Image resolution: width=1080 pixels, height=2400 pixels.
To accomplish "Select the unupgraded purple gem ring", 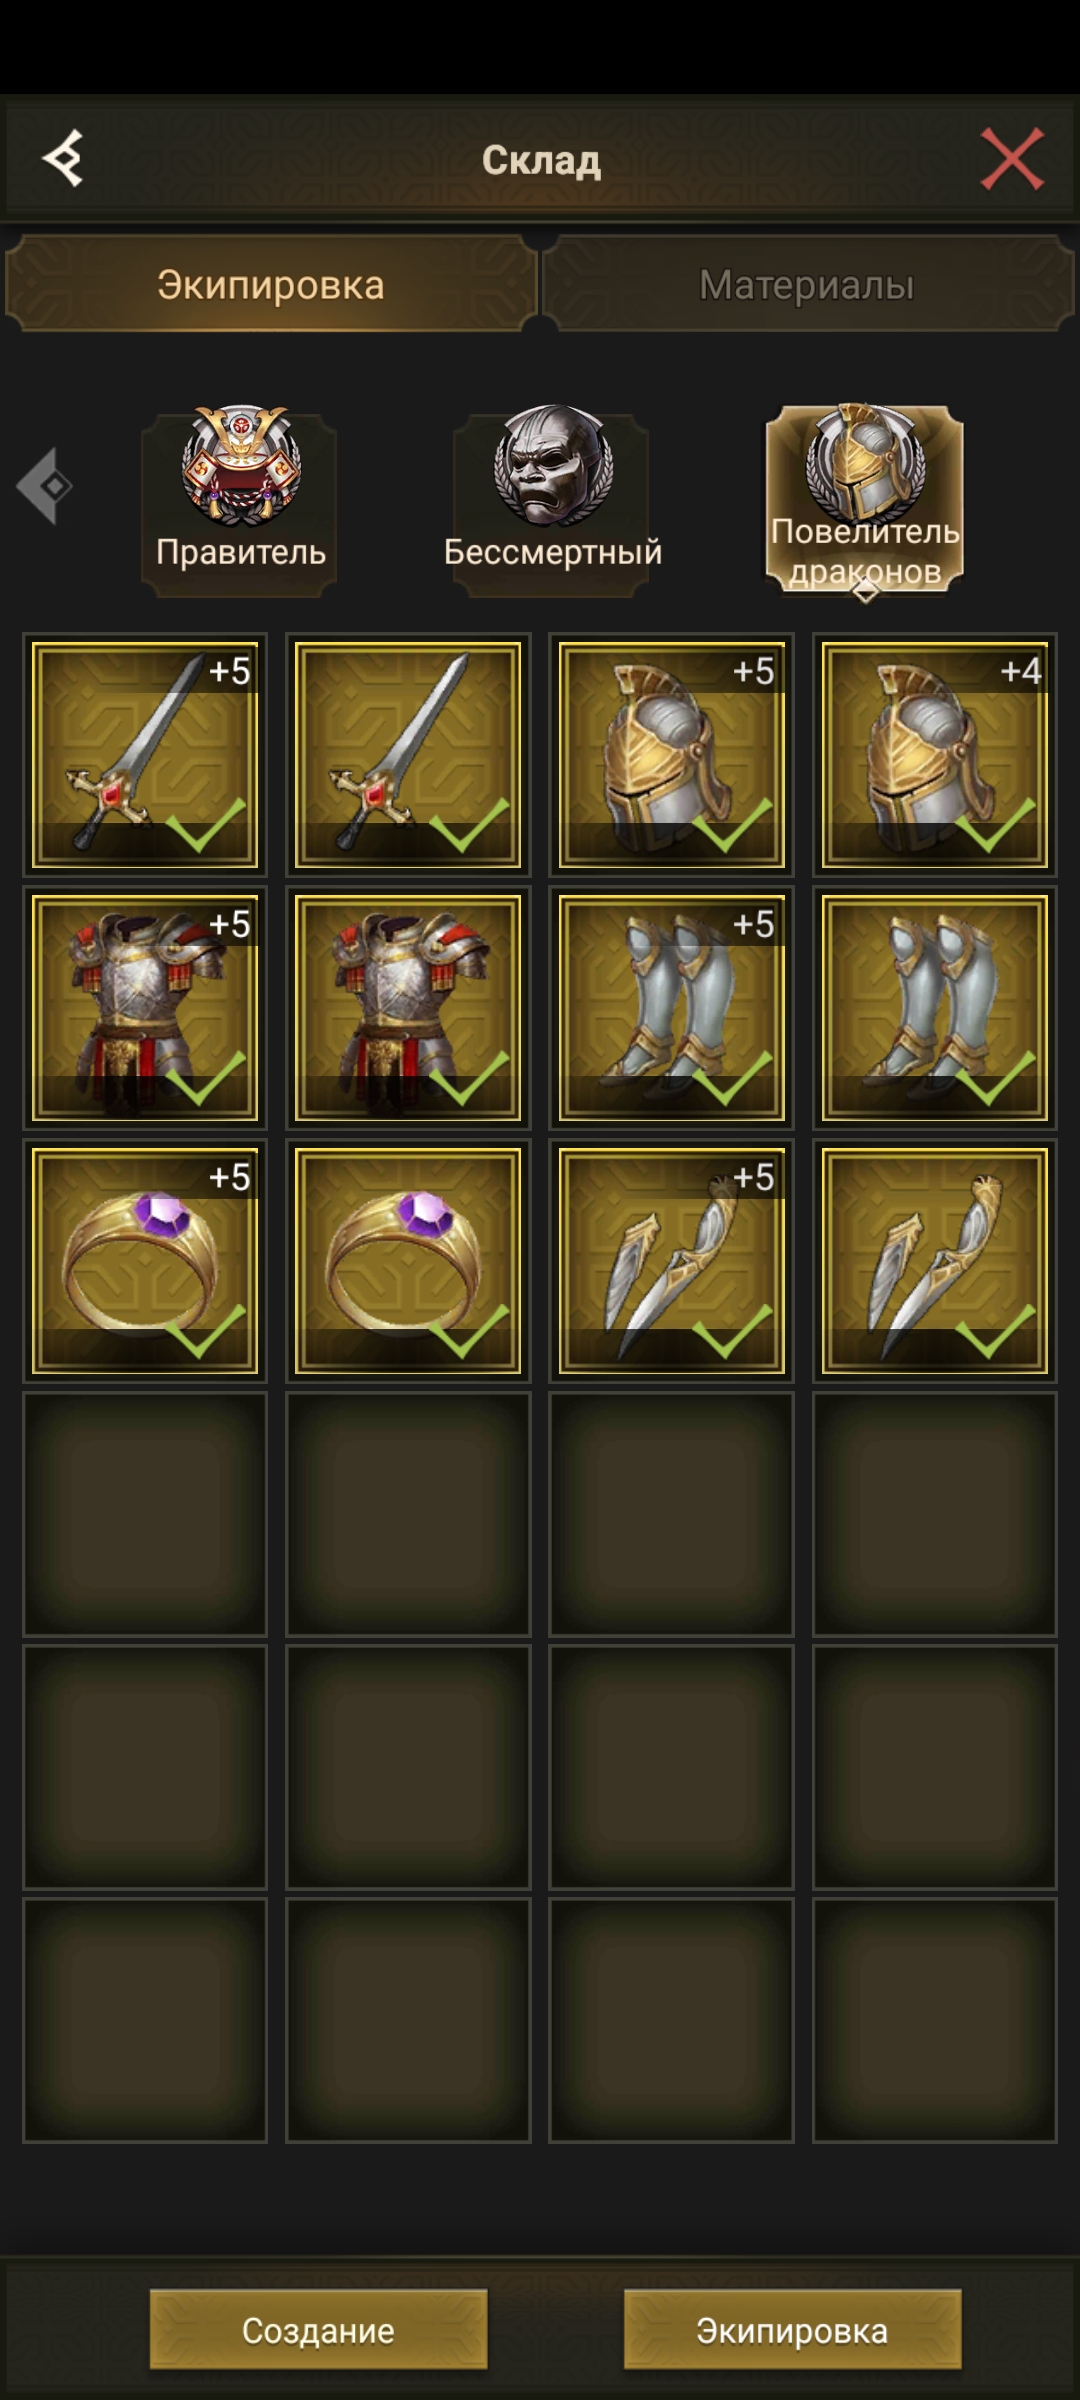I will (x=408, y=1261).
